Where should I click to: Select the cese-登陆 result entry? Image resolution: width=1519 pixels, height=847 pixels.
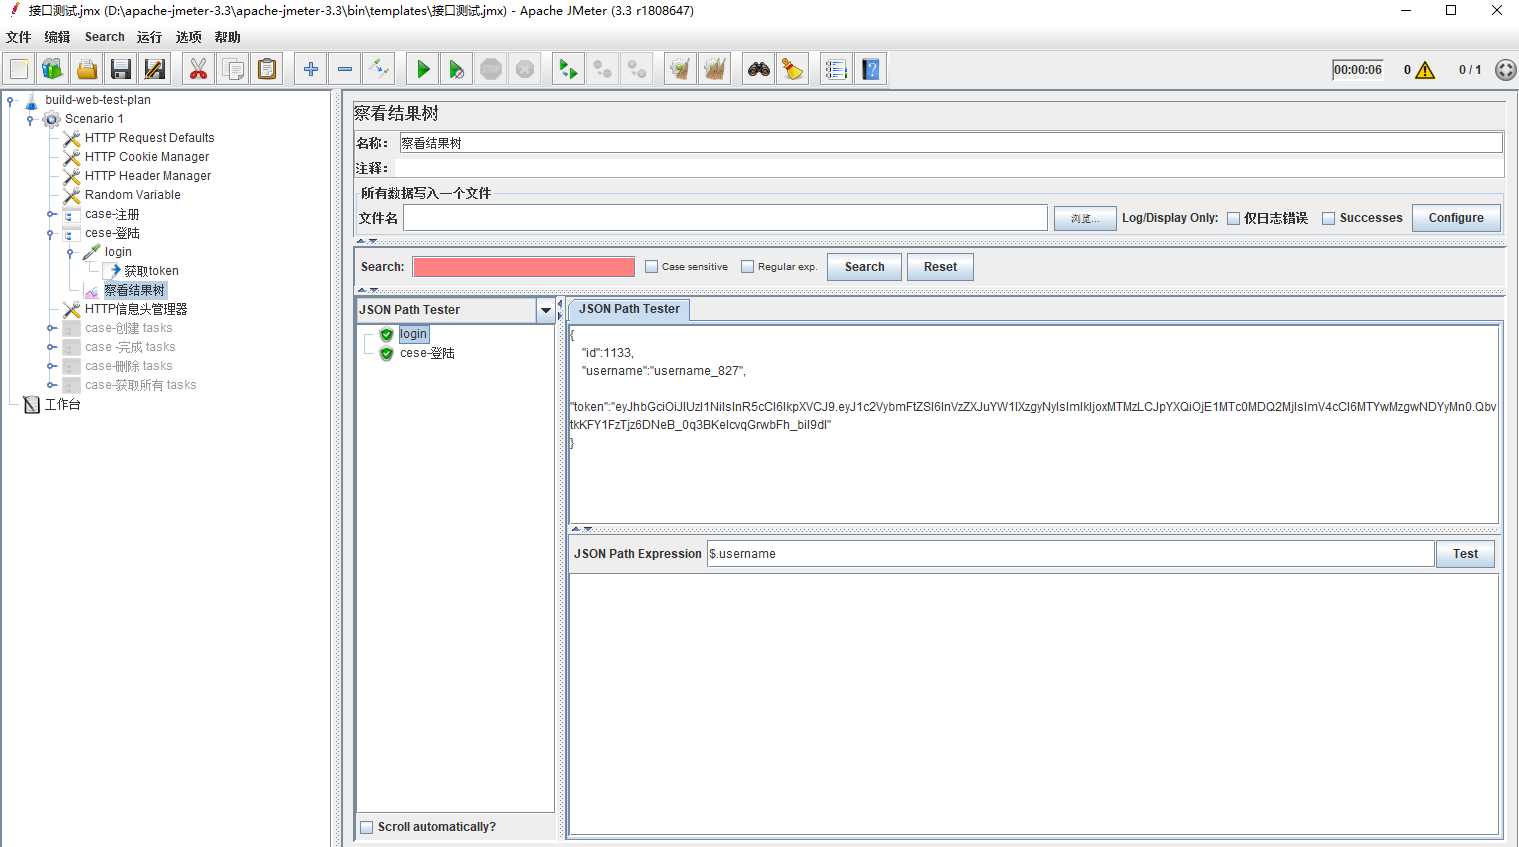(427, 353)
